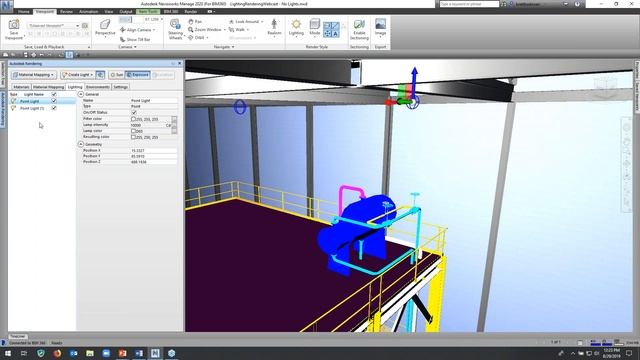Open the Realism avatar options
This screenshot has width=640, height=360.
(x=274, y=24)
